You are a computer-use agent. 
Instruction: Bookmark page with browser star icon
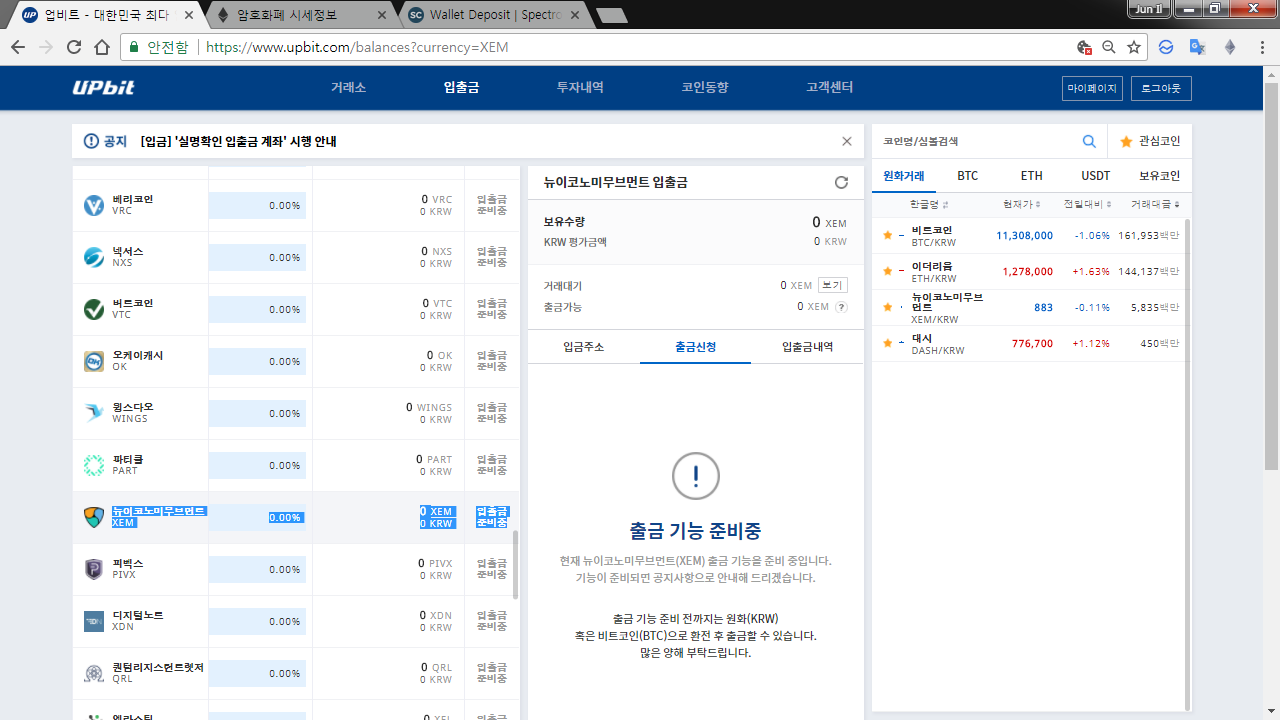[1134, 47]
